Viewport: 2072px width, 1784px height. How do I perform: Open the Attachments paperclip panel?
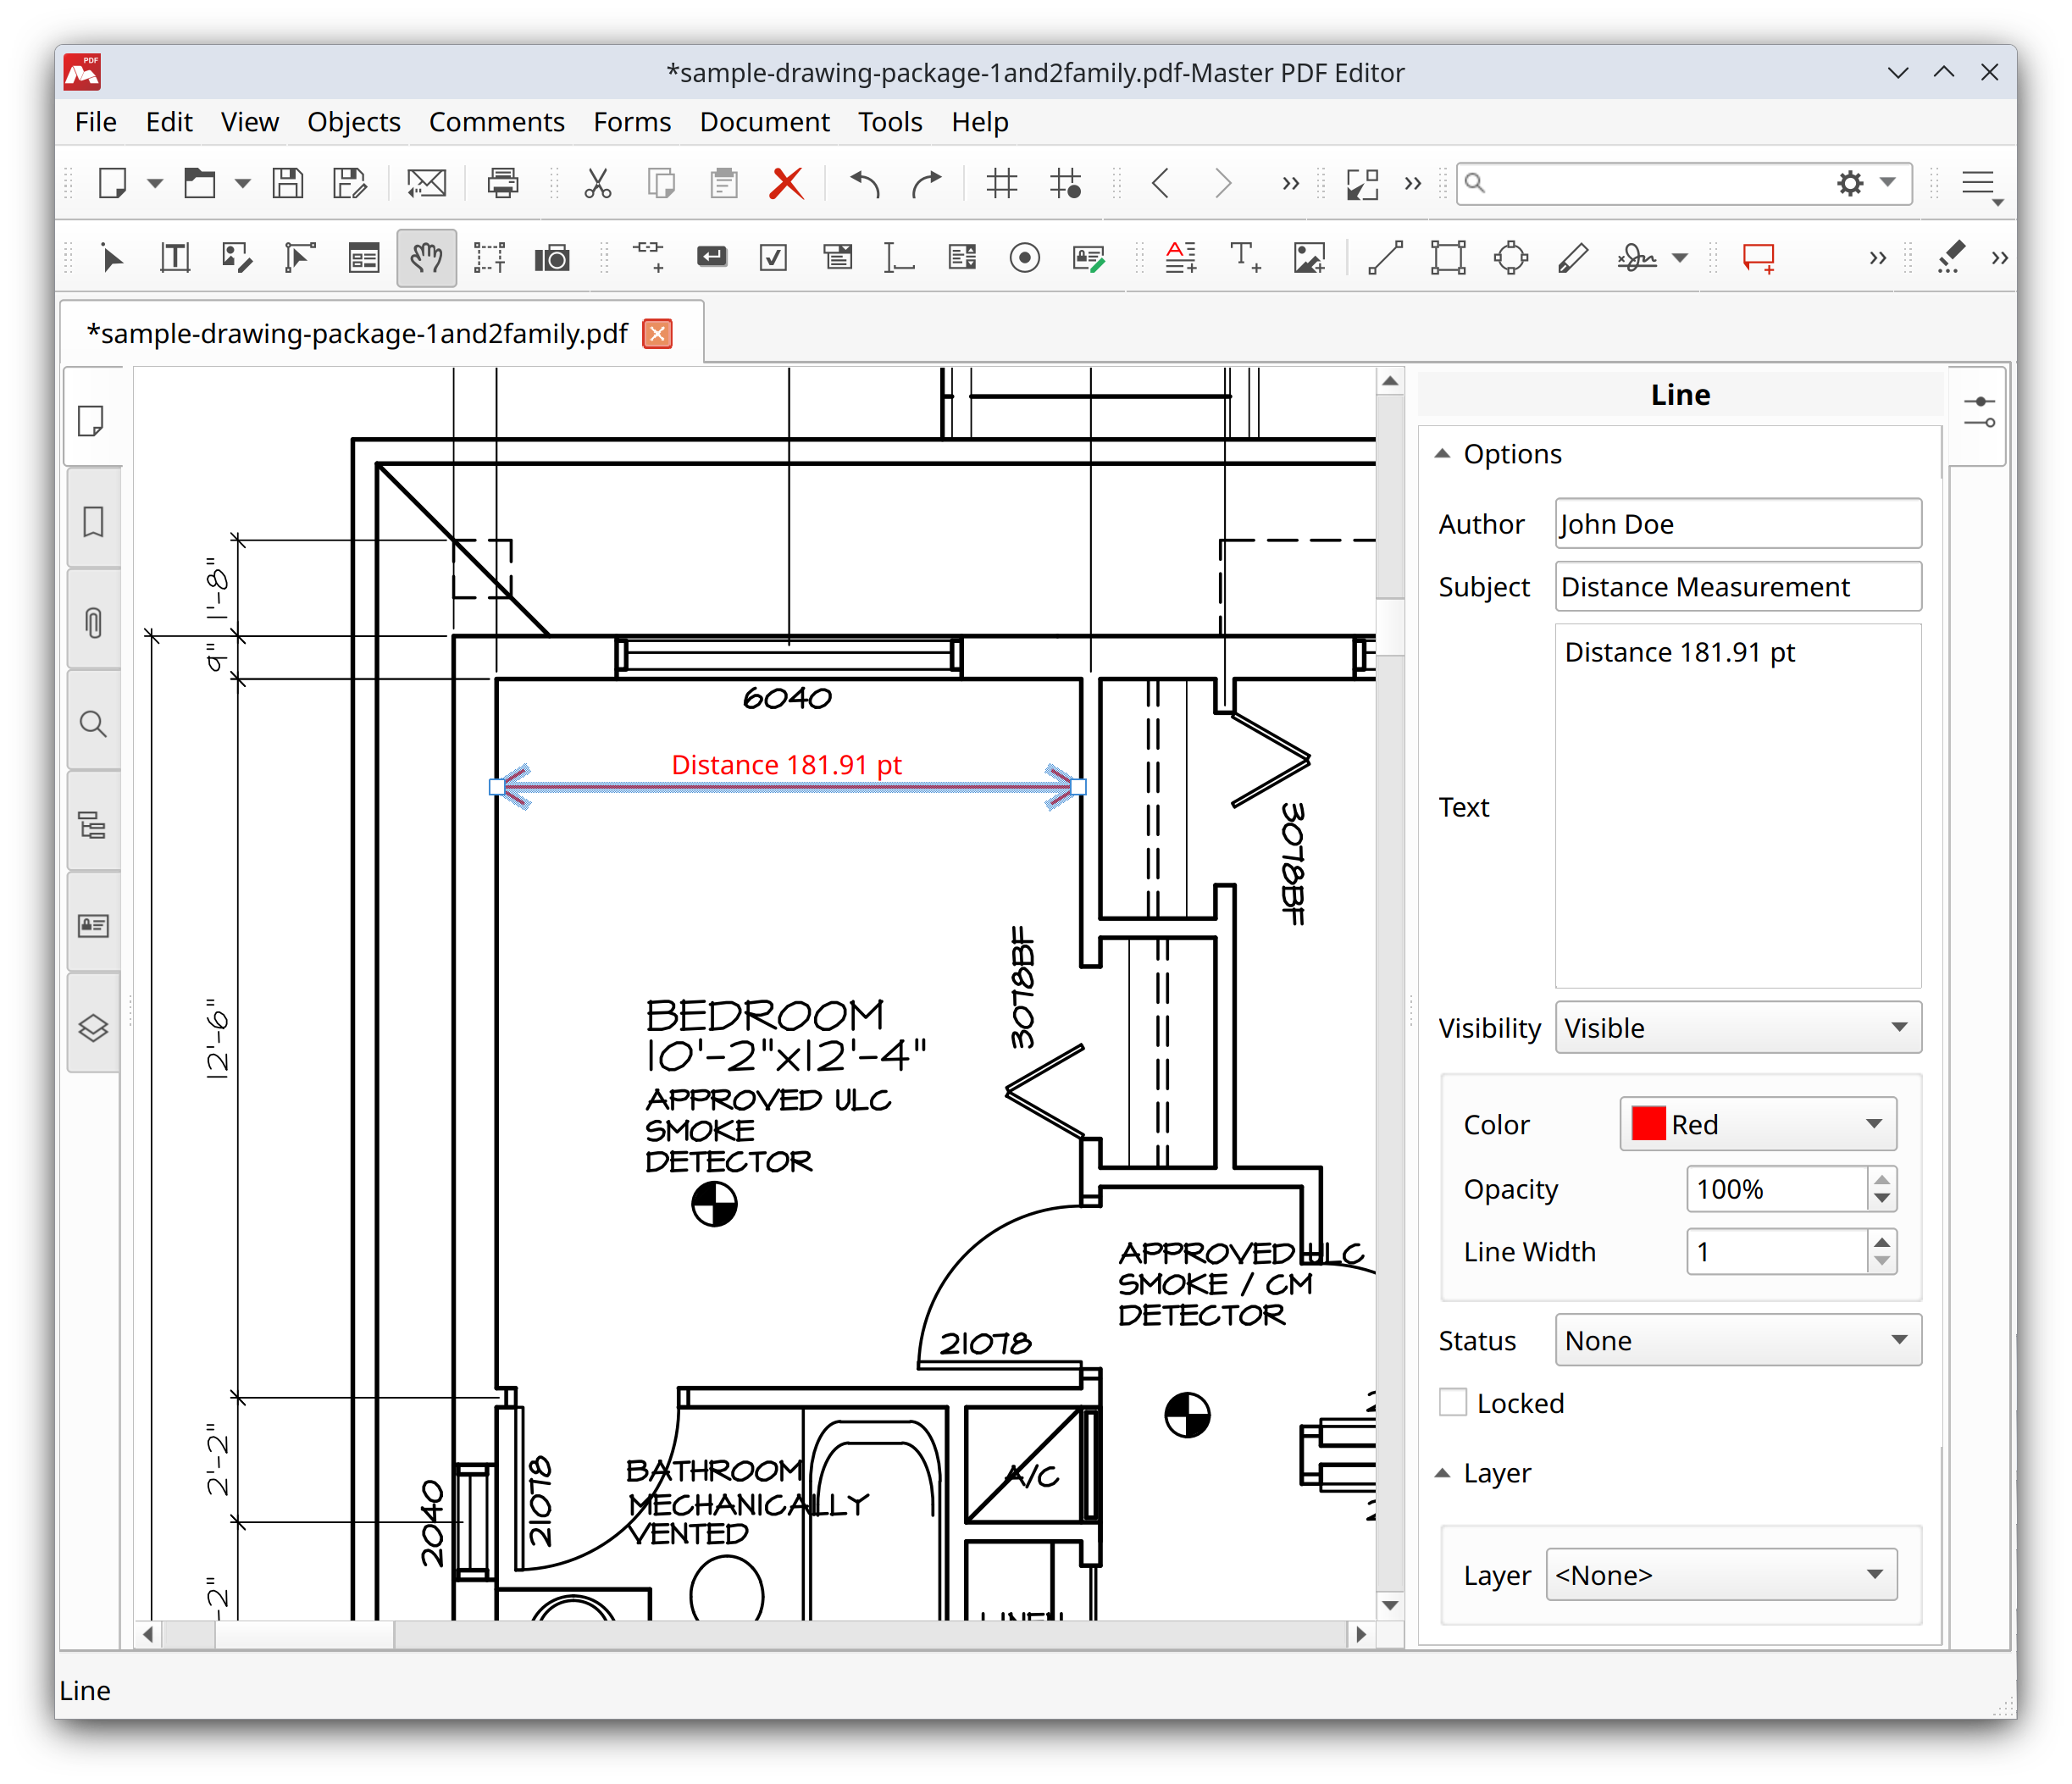tap(93, 623)
